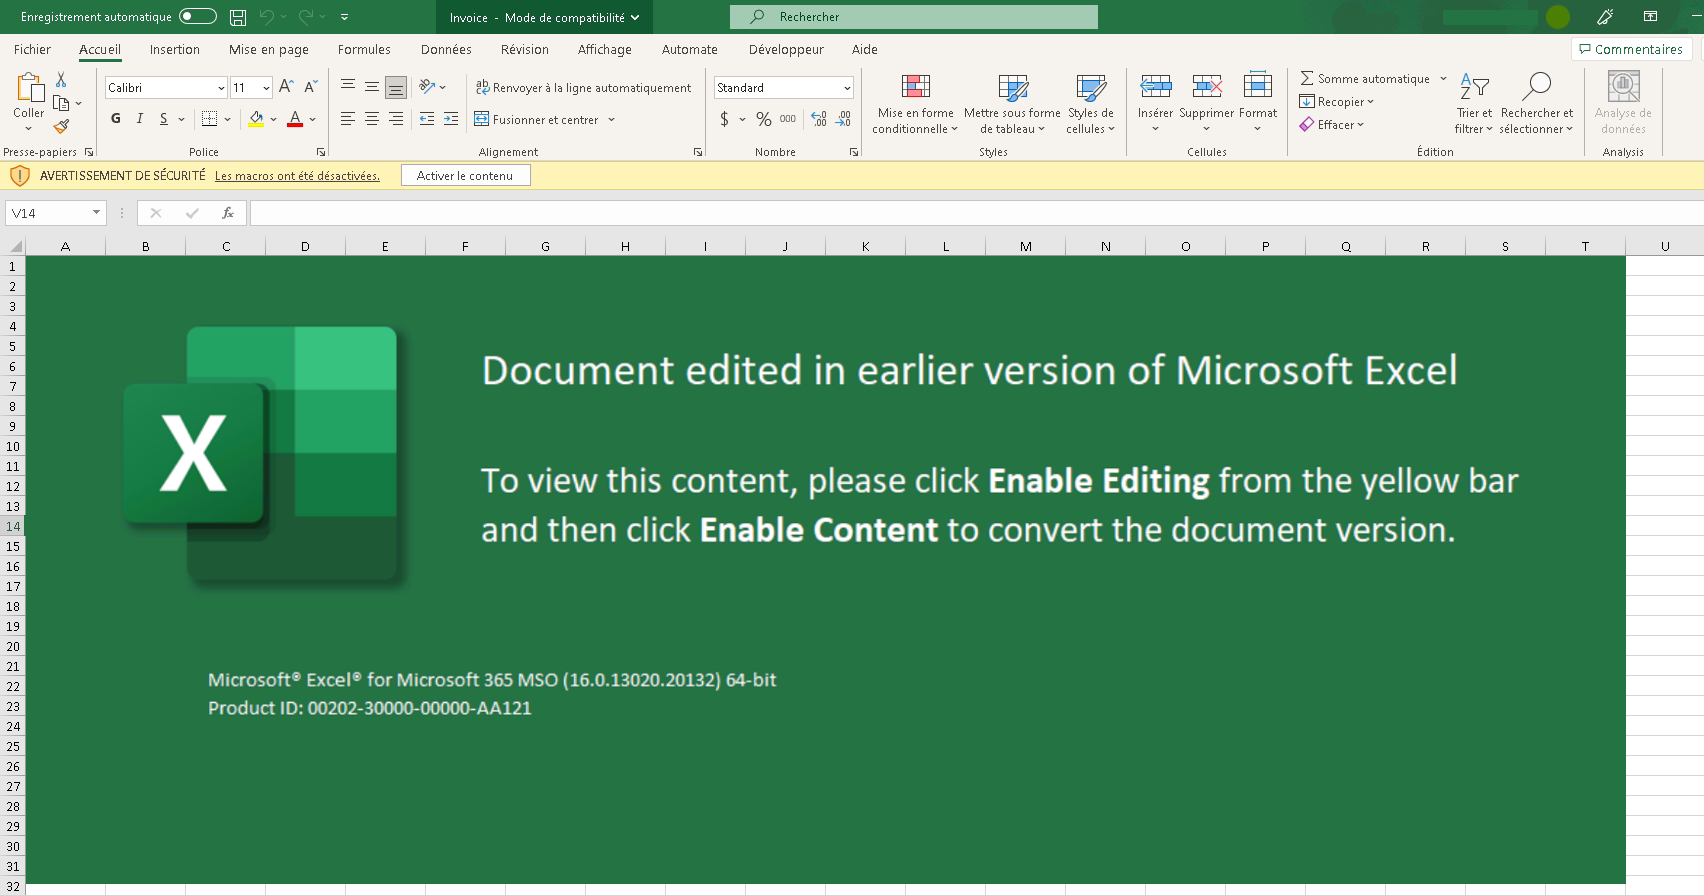The image size is (1704, 895).
Task: Click the increase indent icon
Action: pos(451,119)
